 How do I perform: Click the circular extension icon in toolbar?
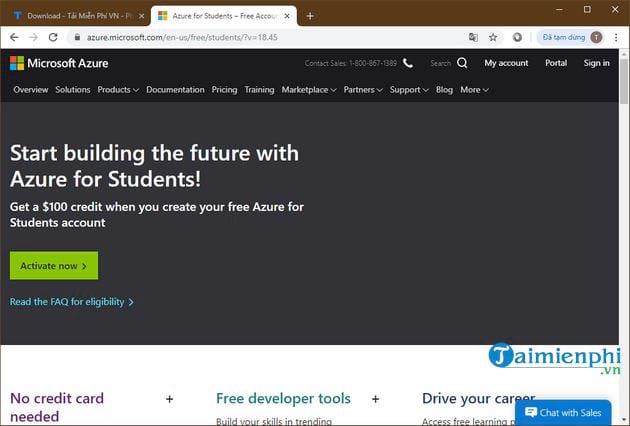(517, 37)
